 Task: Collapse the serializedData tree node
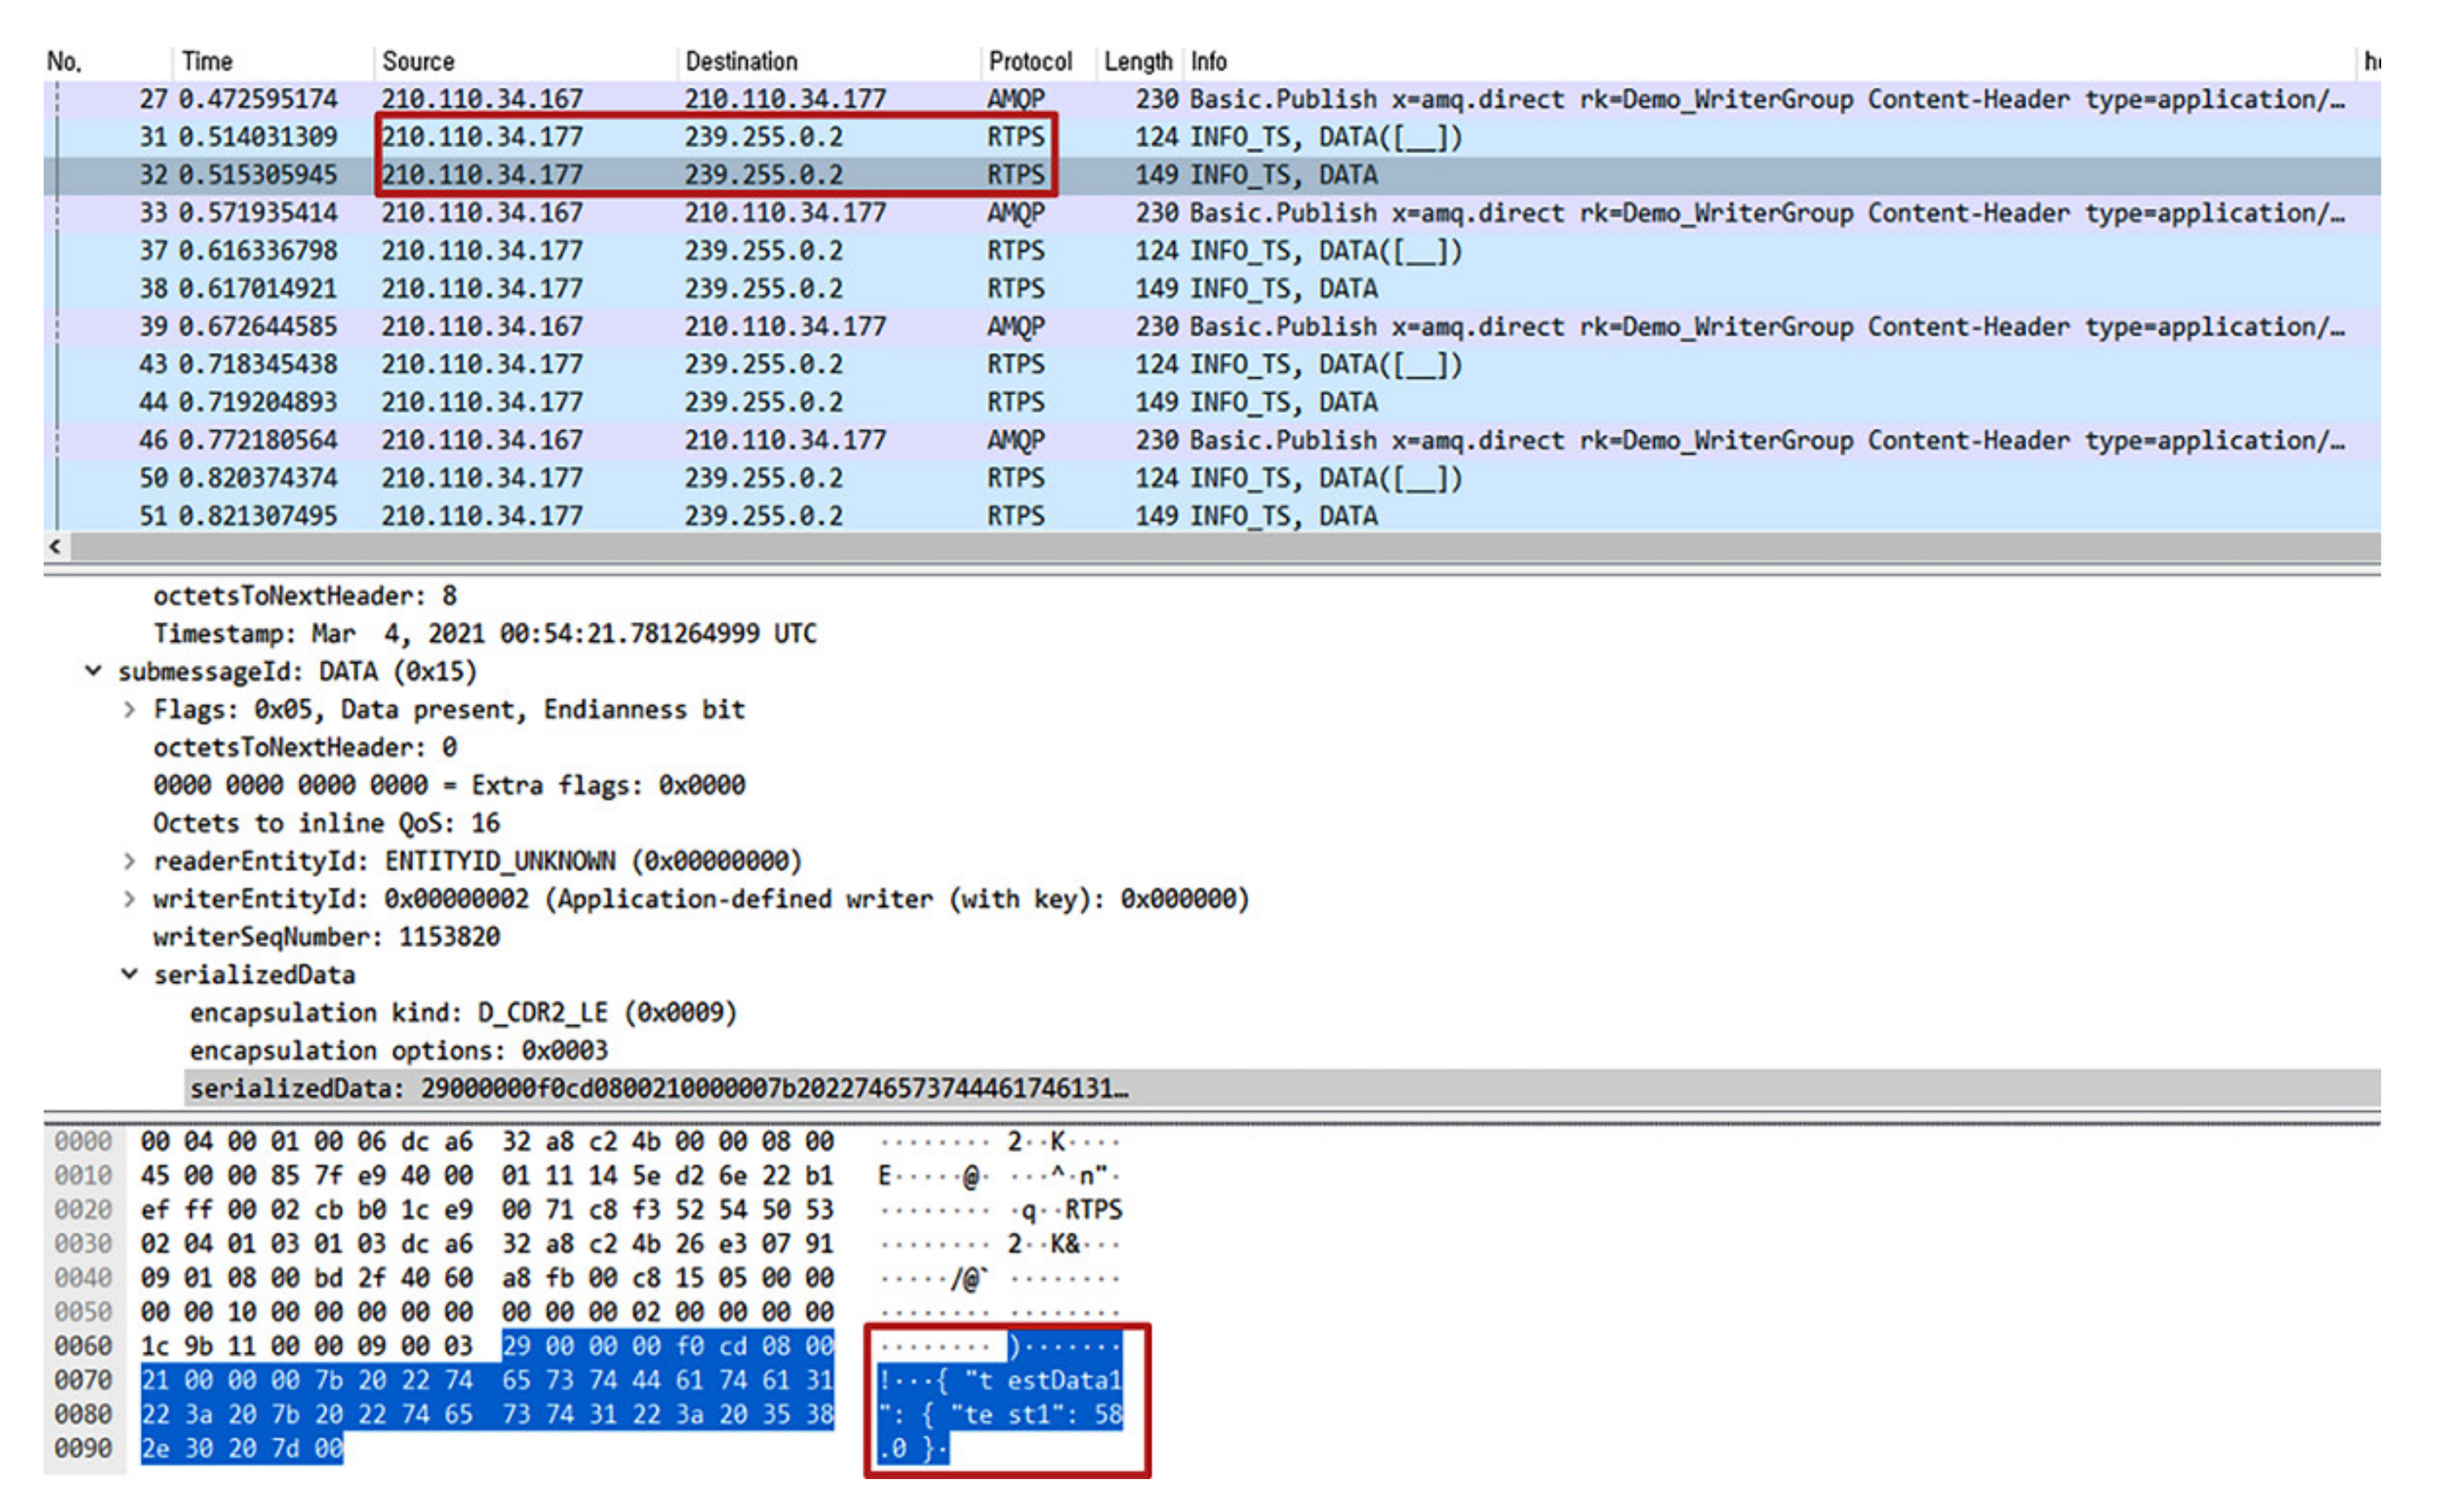tap(129, 974)
